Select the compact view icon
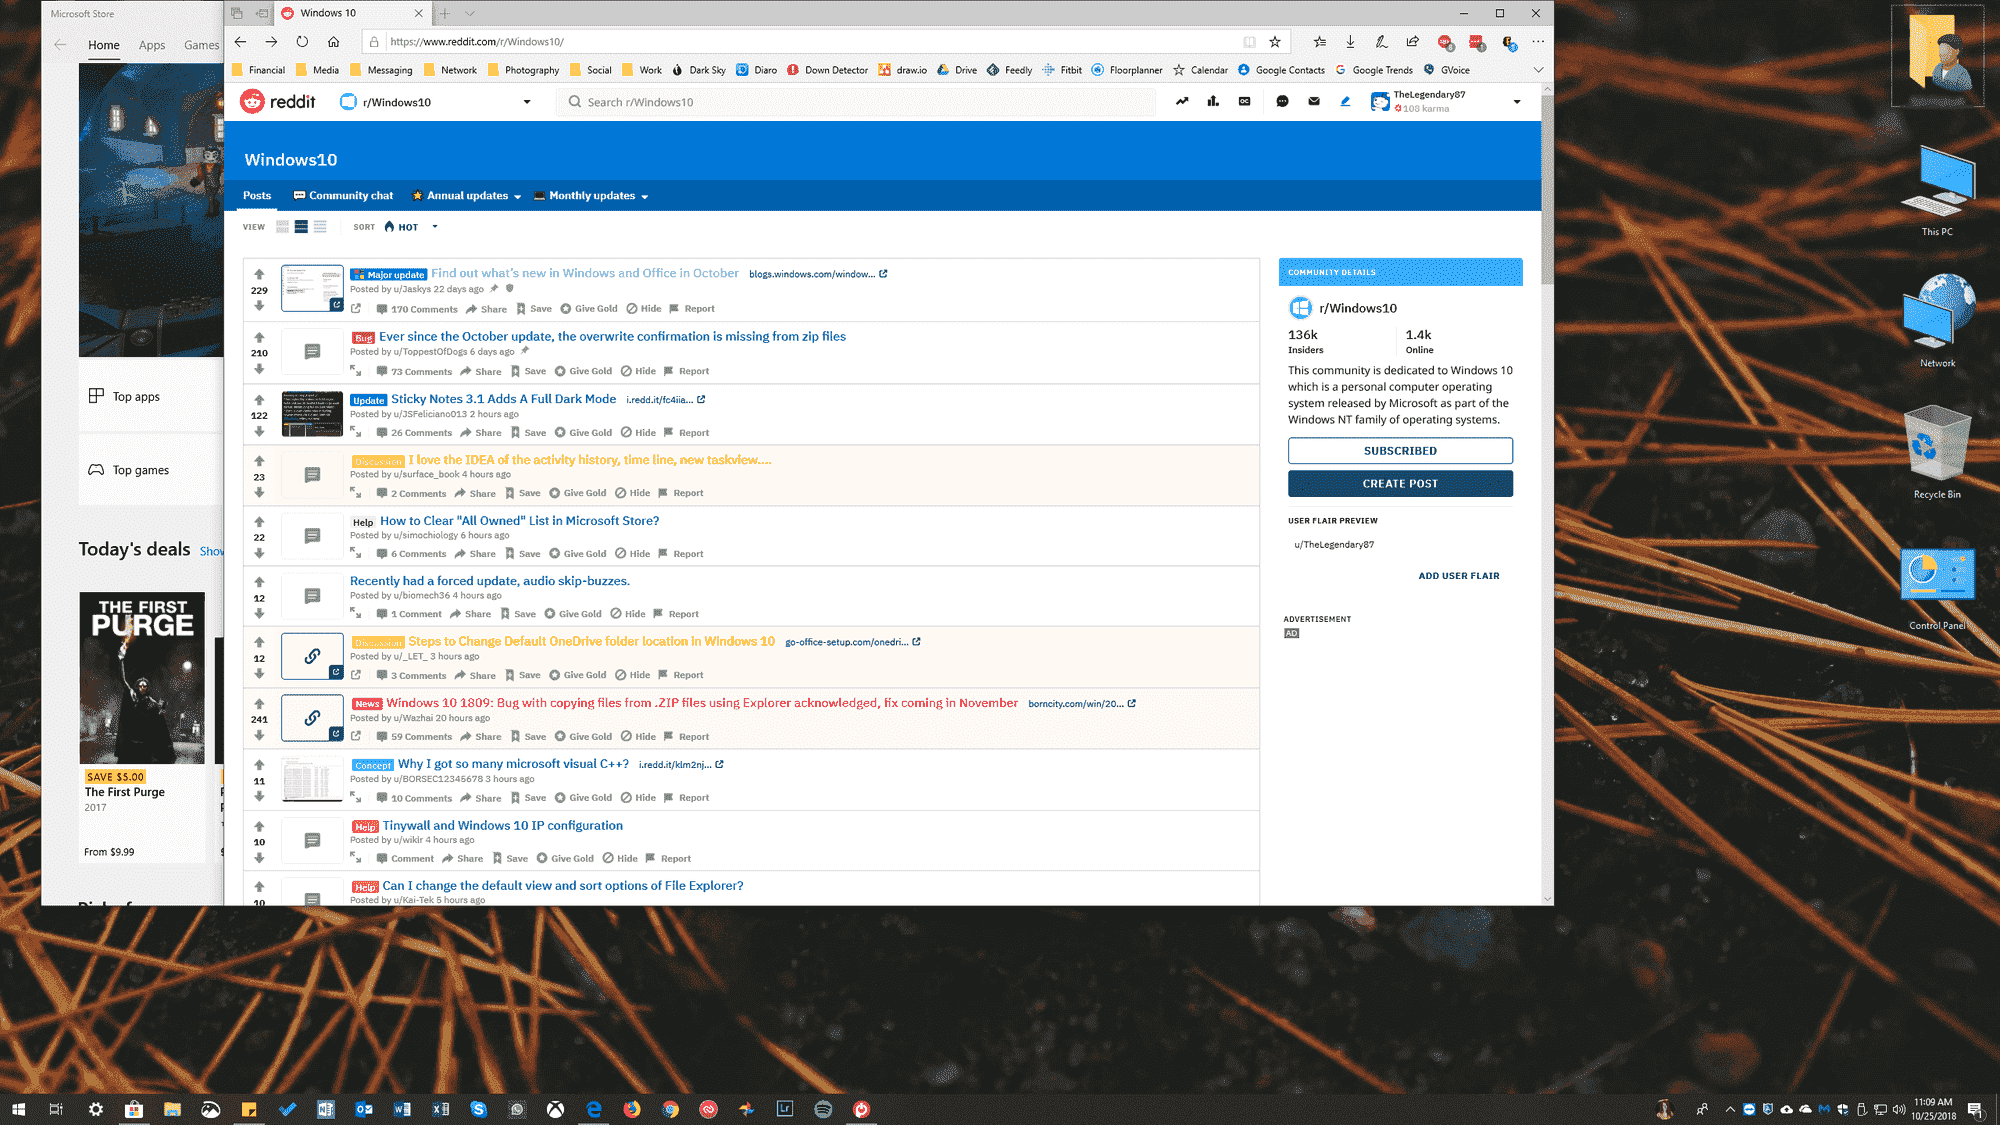Image resolution: width=2000 pixels, height=1125 pixels. pyautogui.click(x=320, y=227)
